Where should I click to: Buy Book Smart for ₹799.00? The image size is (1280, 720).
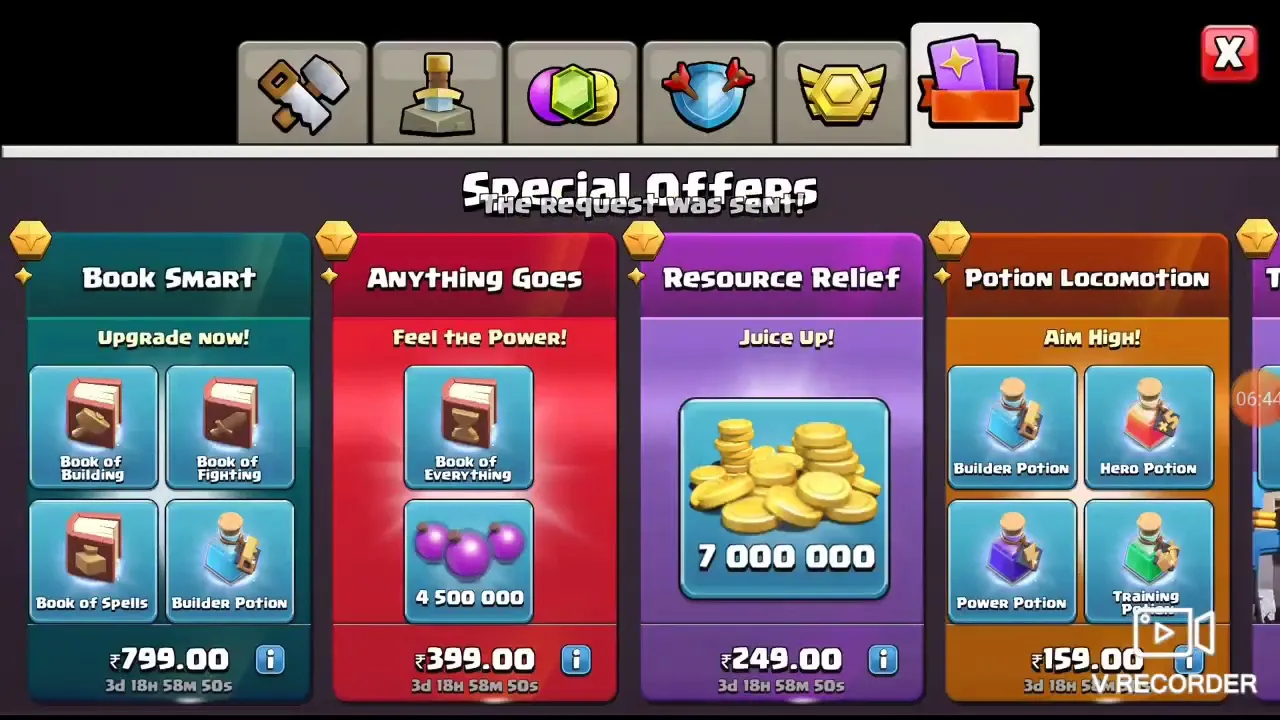pyautogui.click(x=169, y=660)
